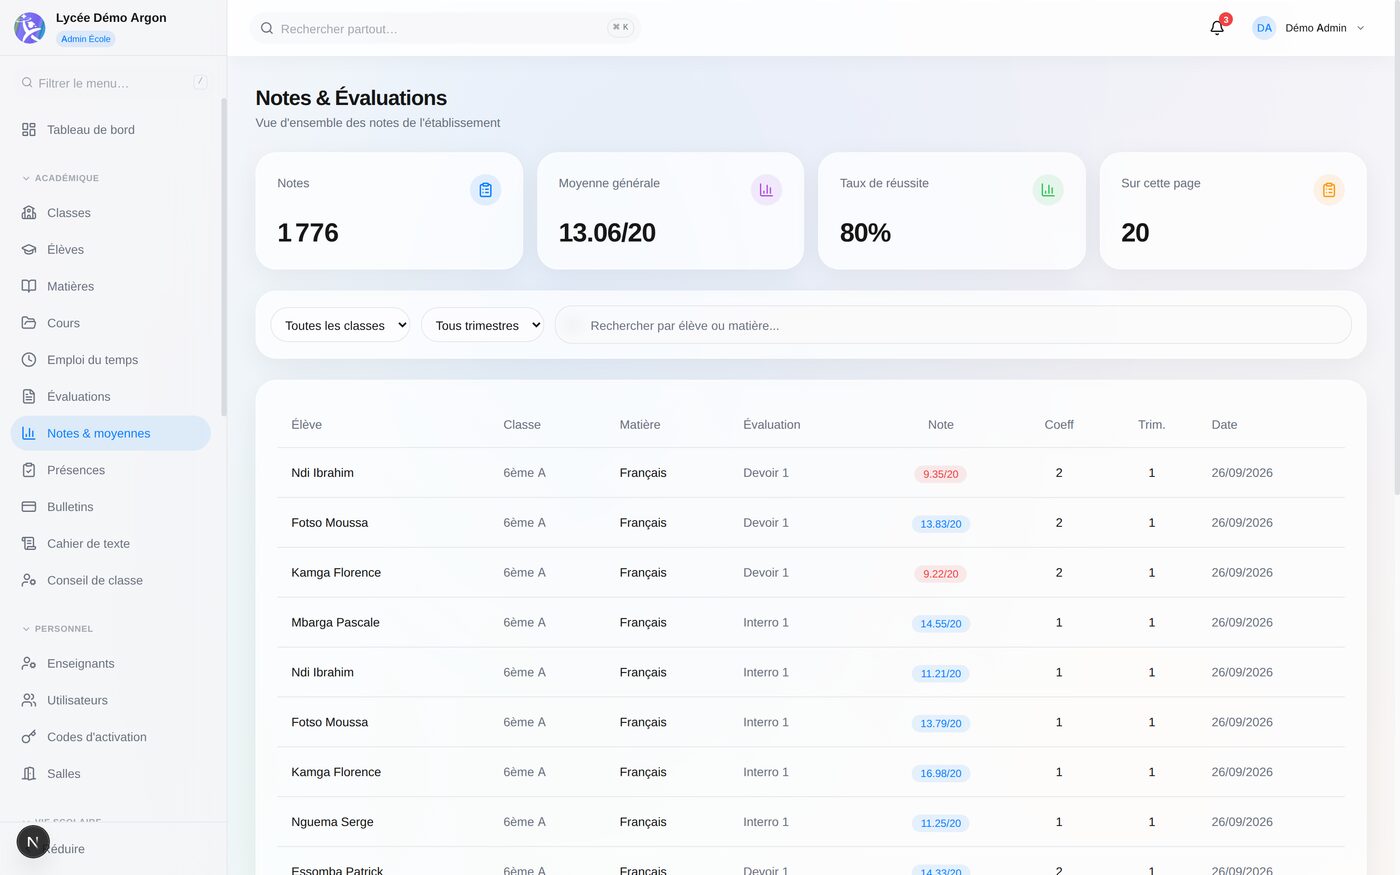The image size is (1400, 875).
Task: Open Codes d'activation page
Action: click(x=110, y=737)
